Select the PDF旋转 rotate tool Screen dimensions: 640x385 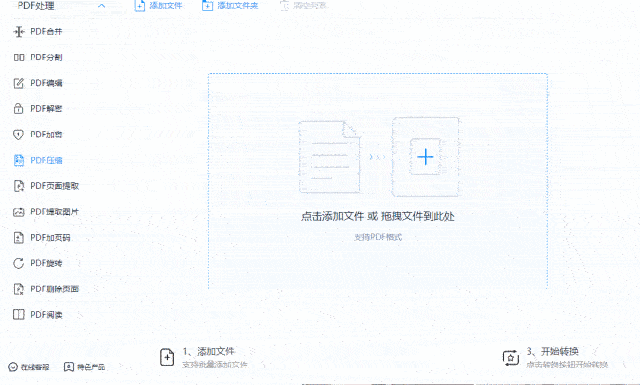click(38, 263)
